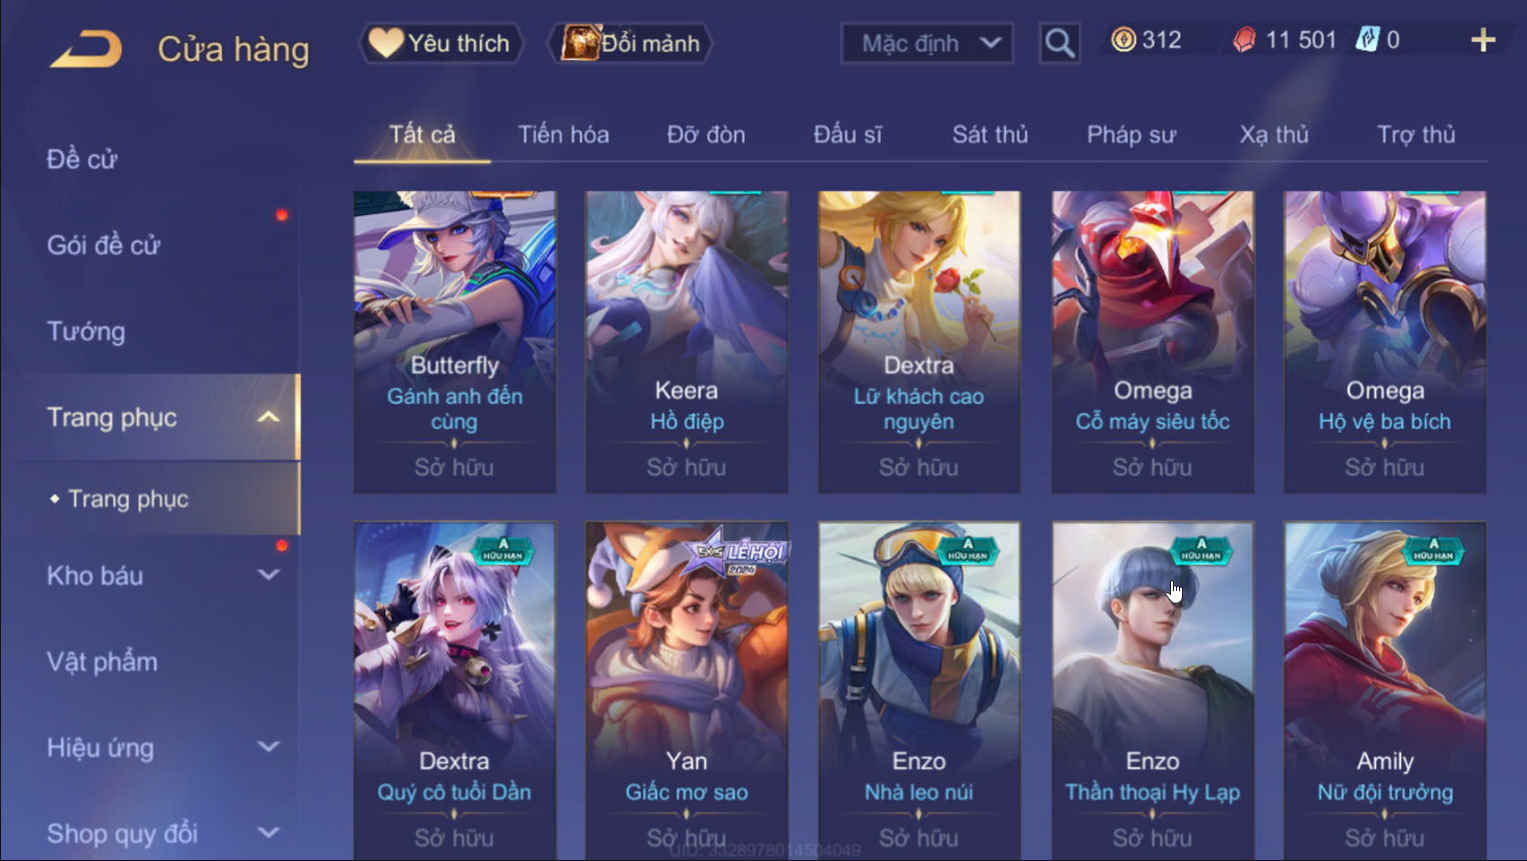Viewport: 1527px width, 861px height.
Task: Select the Tiến hóa tab
Action: 563,134
